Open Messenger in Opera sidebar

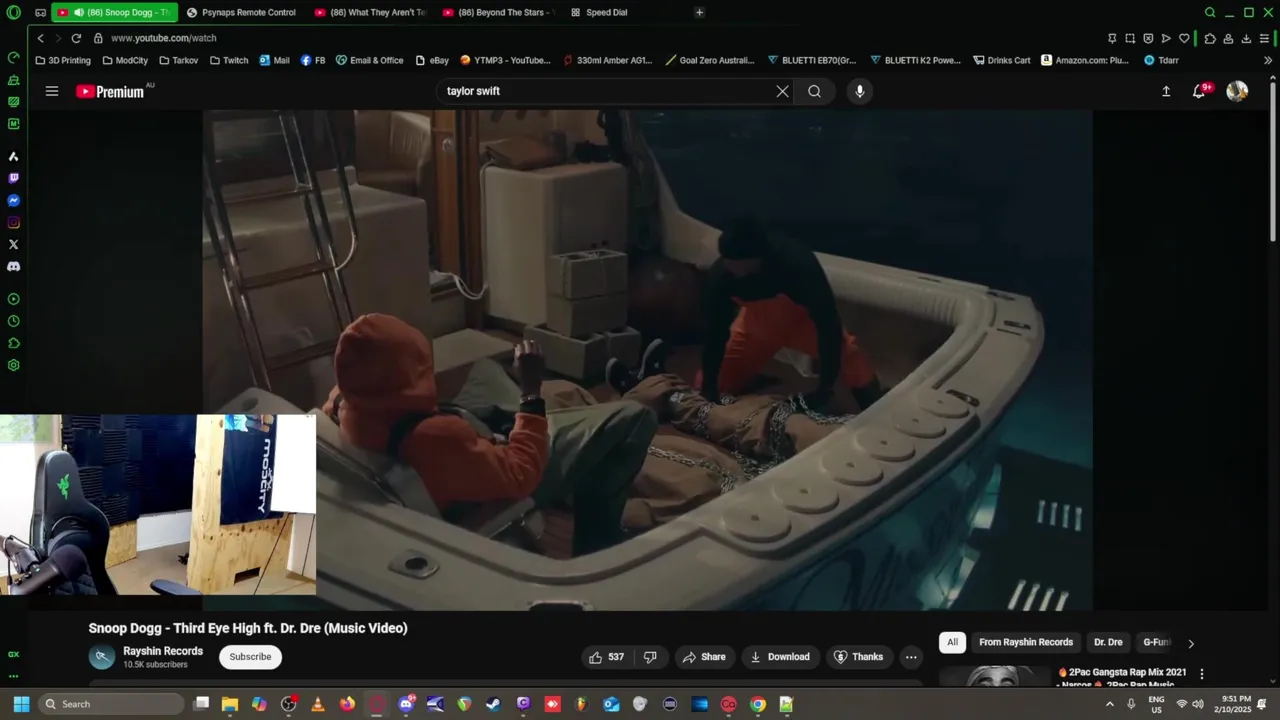(x=13, y=200)
